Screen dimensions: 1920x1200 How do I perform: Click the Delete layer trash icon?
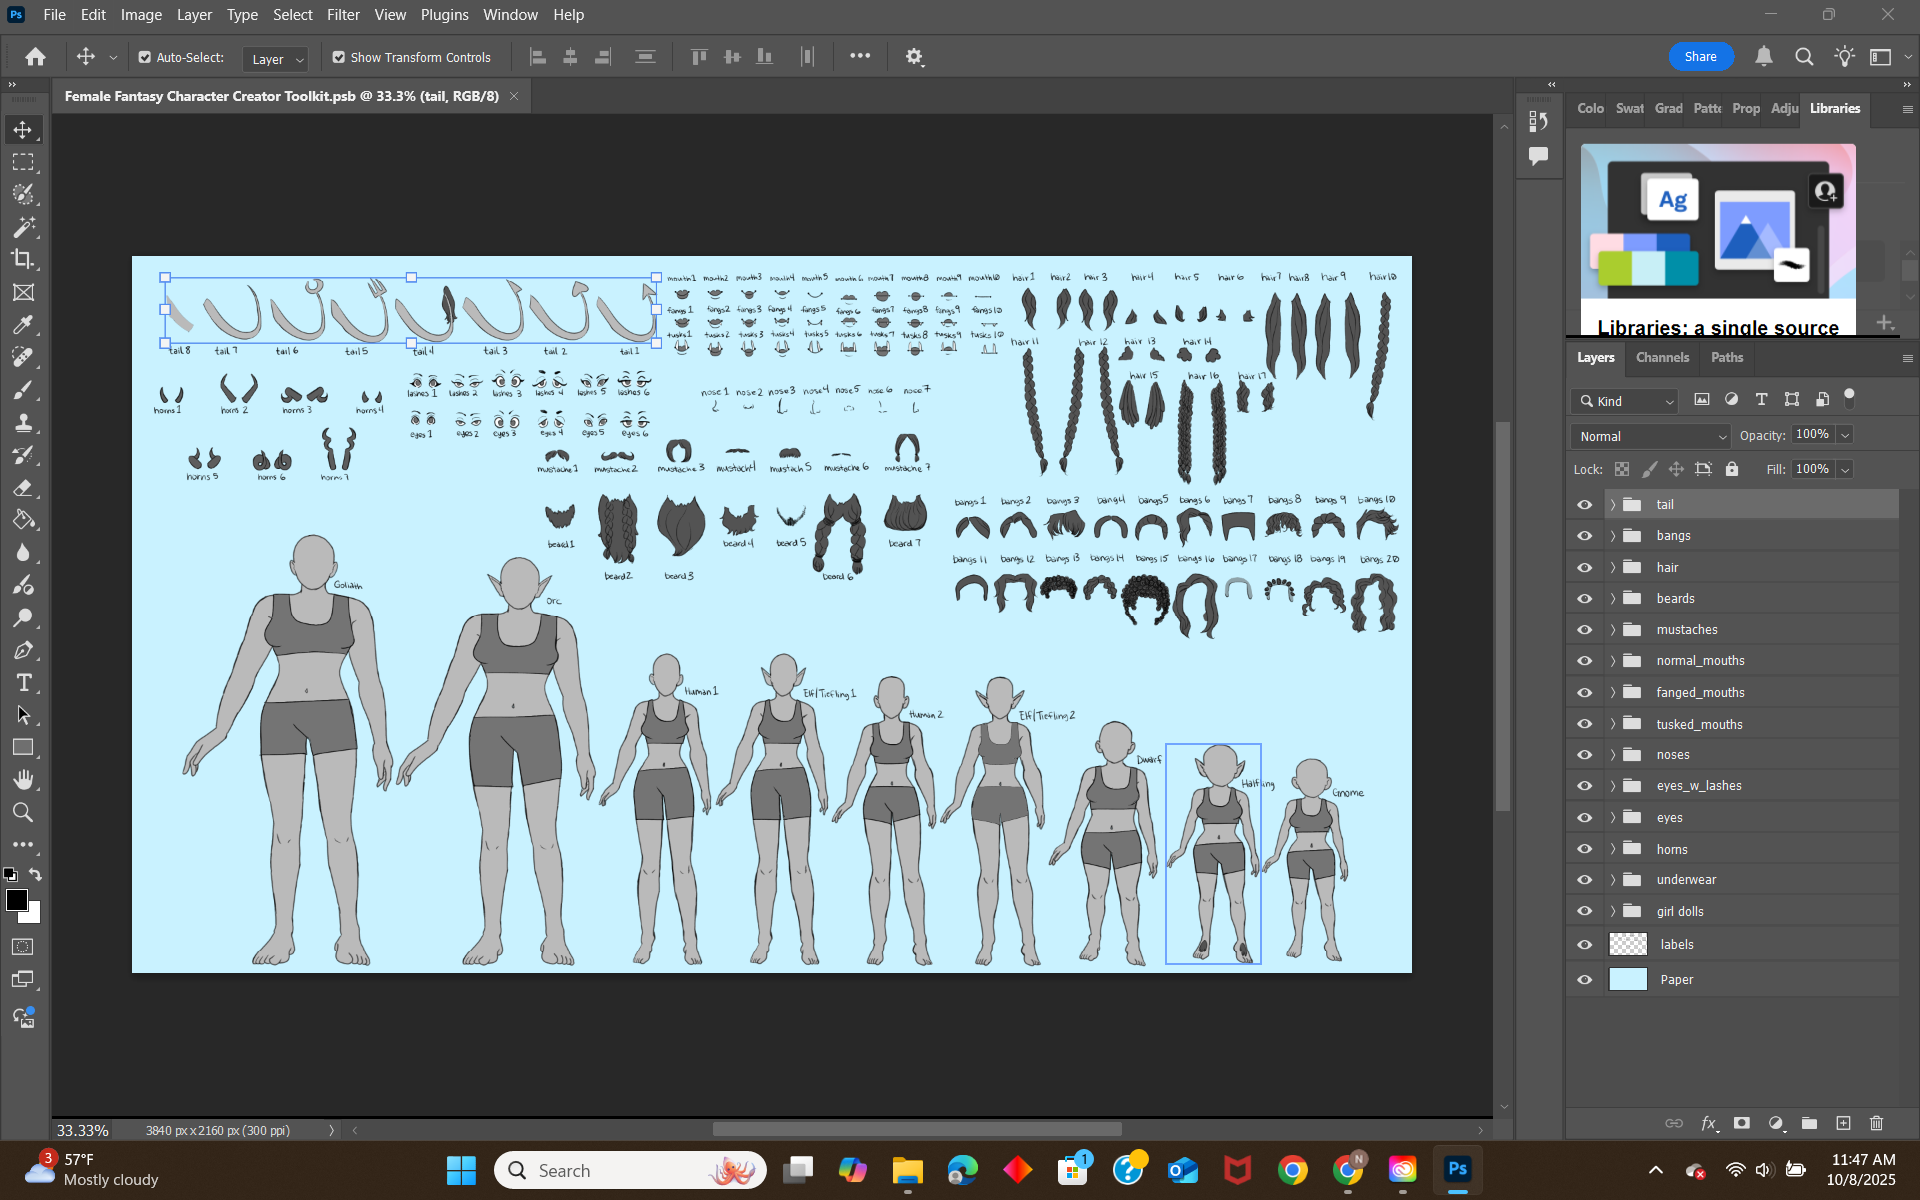pos(1876,1123)
